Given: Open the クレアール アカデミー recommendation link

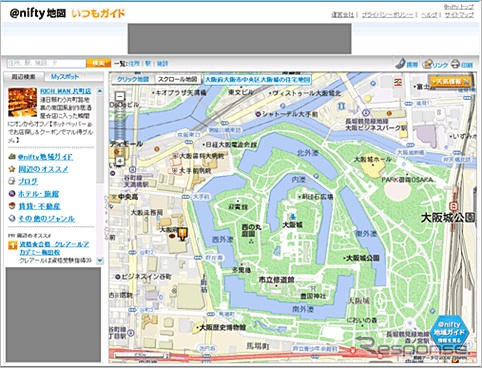Looking at the screenshot, I should point(54,248).
